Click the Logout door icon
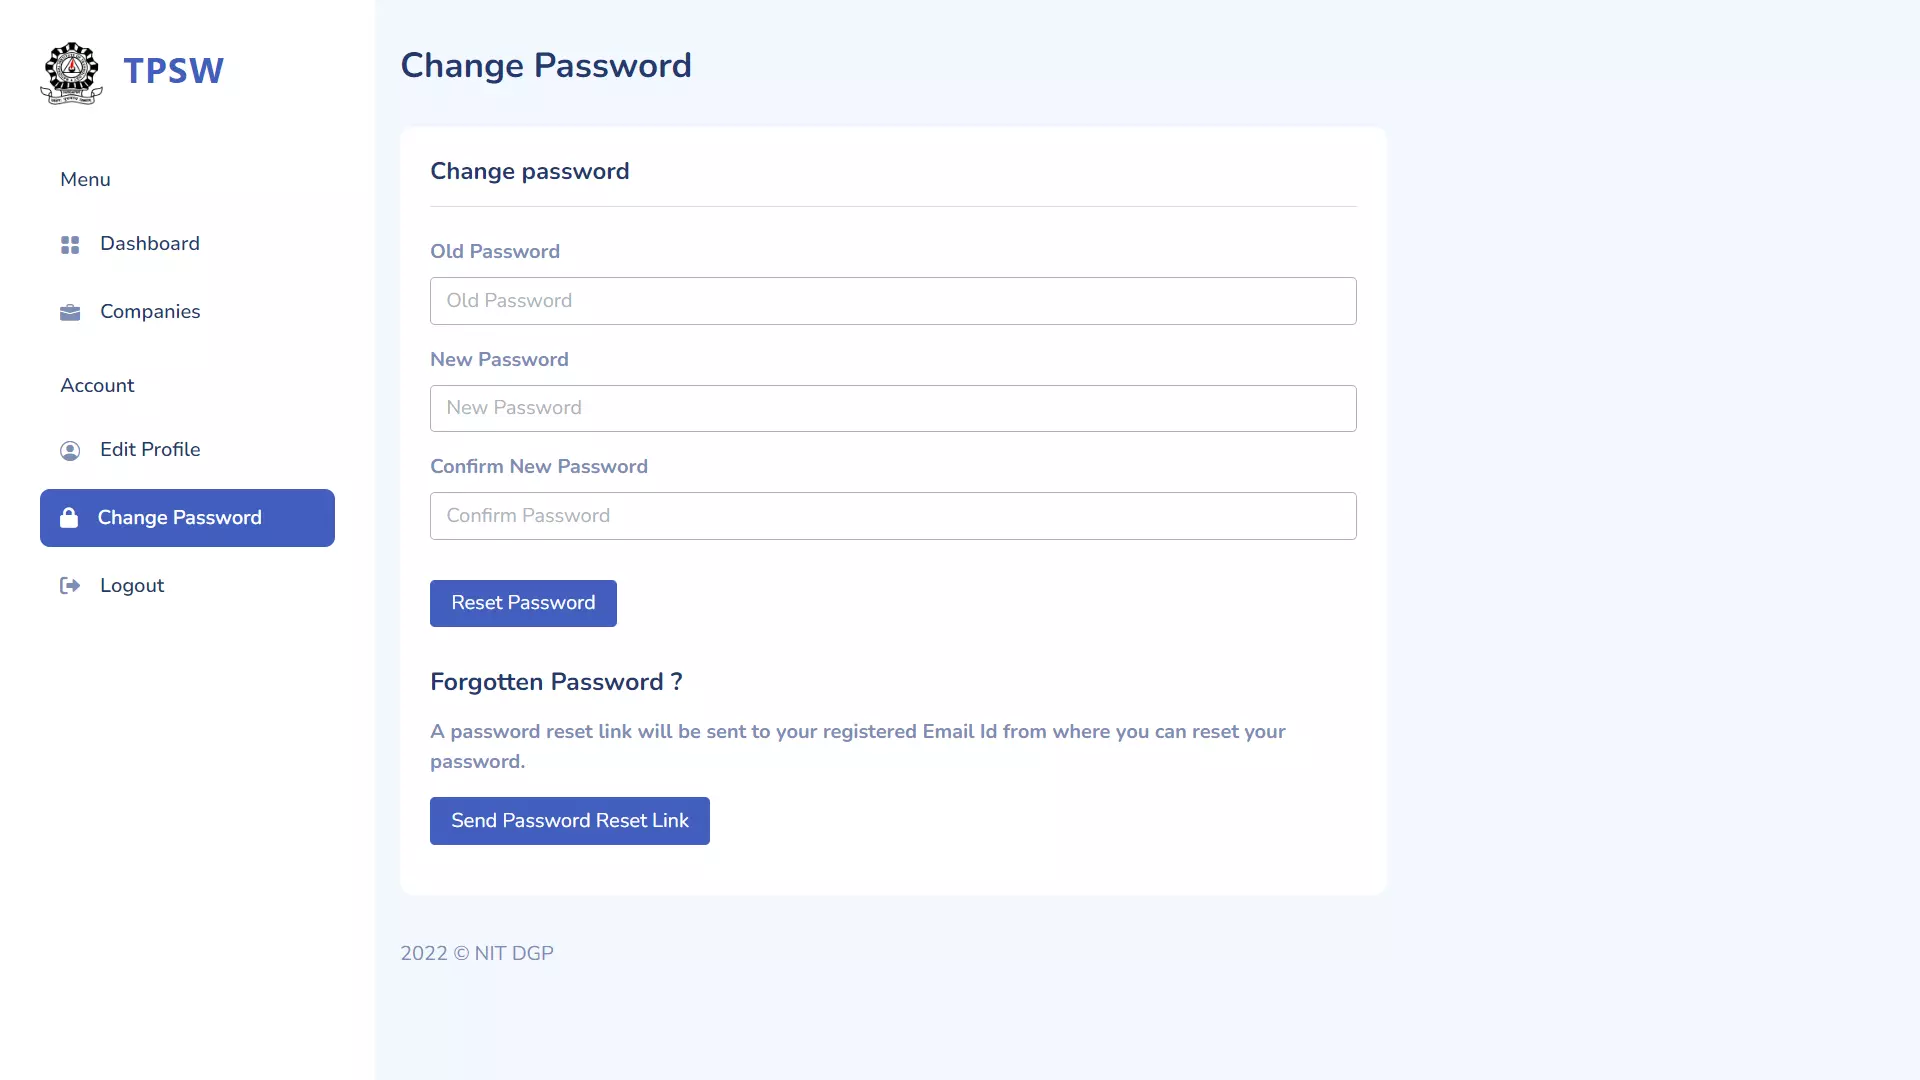 point(69,585)
